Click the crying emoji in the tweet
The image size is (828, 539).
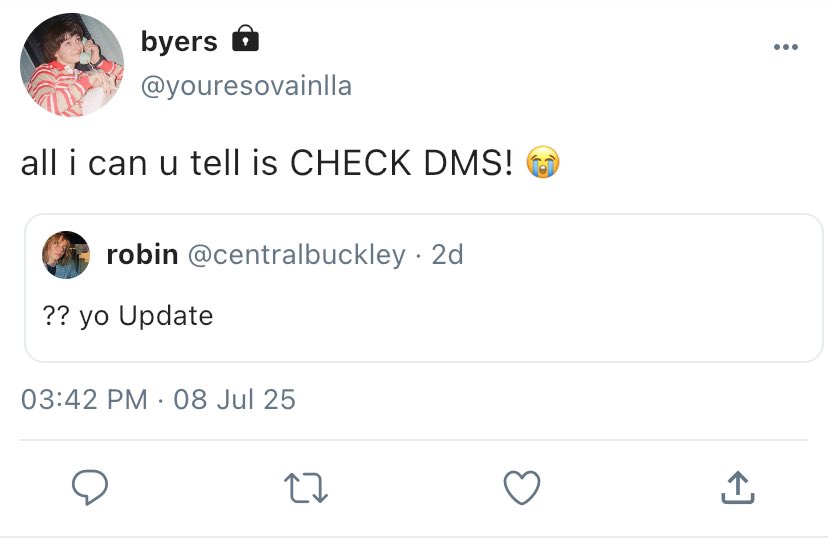pyautogui.click(x=542, y=164)
